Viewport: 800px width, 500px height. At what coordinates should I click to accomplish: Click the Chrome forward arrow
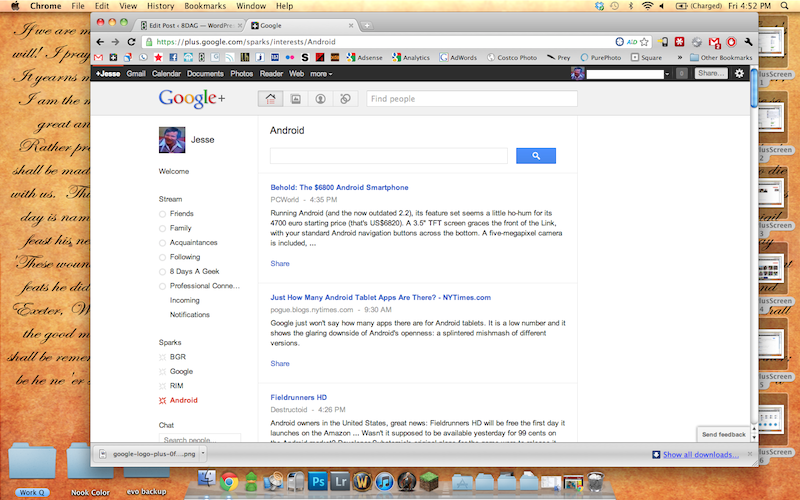coord(115,42)
